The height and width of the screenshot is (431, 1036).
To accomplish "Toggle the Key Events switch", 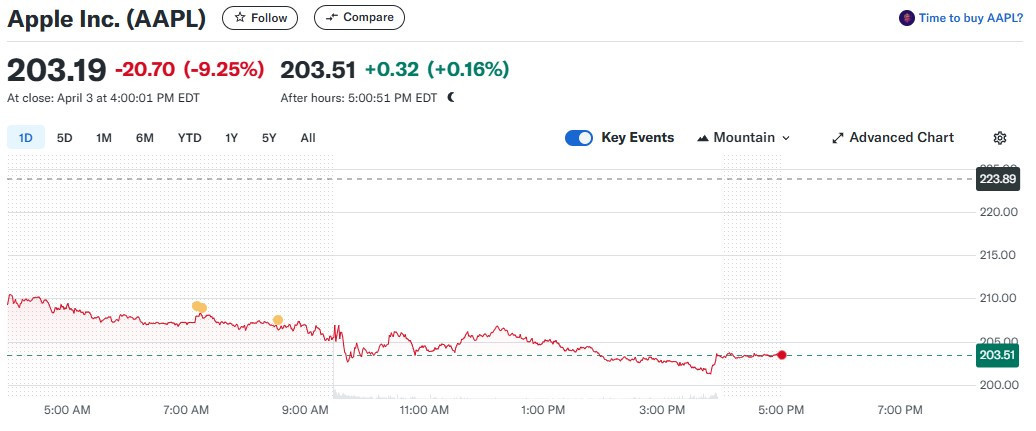I will [579, 138].
